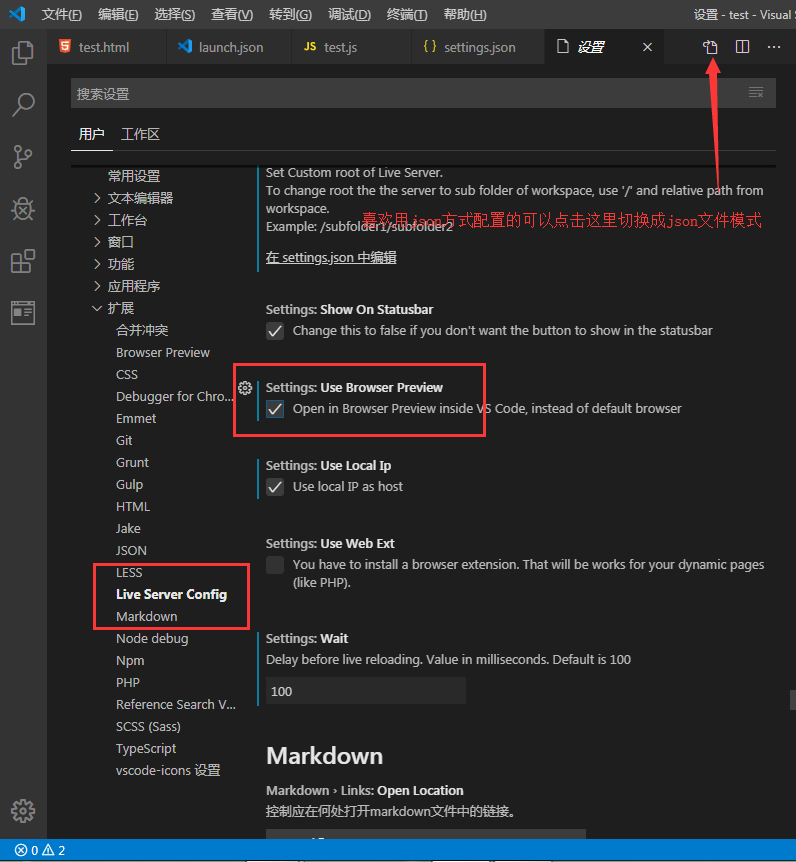This screenshot has width=796, height=862.
Task: Switch to the settings.json editor tab
Action: pos(478,47)
